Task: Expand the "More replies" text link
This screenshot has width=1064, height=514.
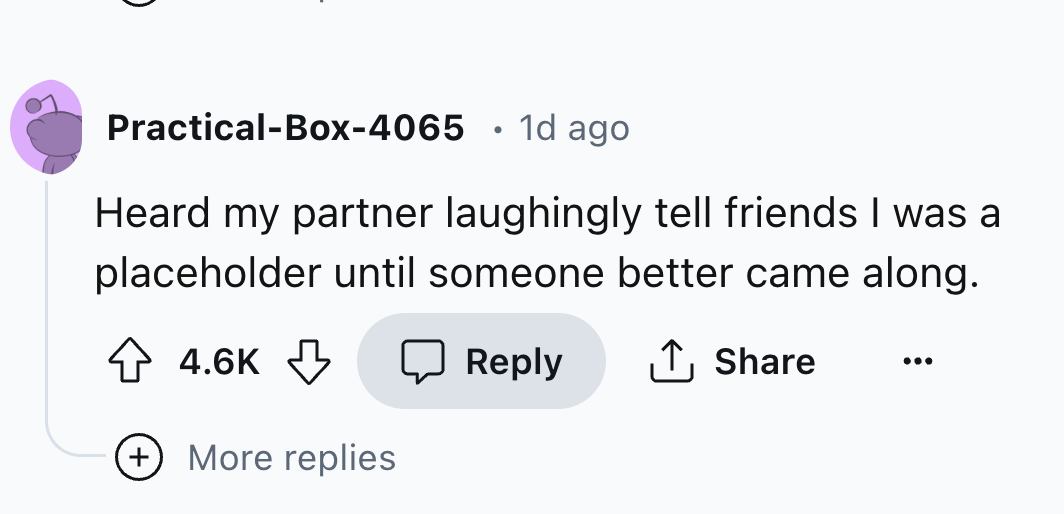Action: point(292,458)
